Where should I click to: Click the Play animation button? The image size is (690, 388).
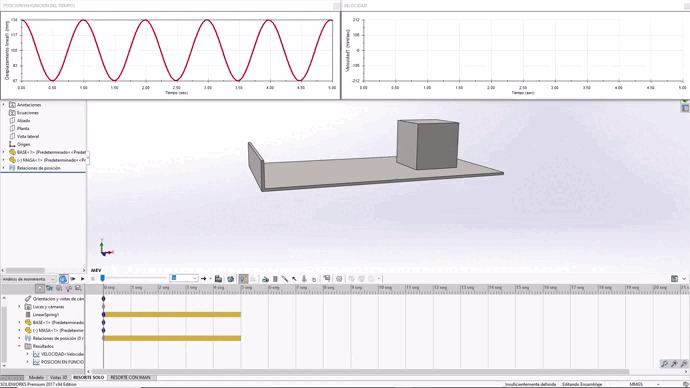tap(83, 279)
